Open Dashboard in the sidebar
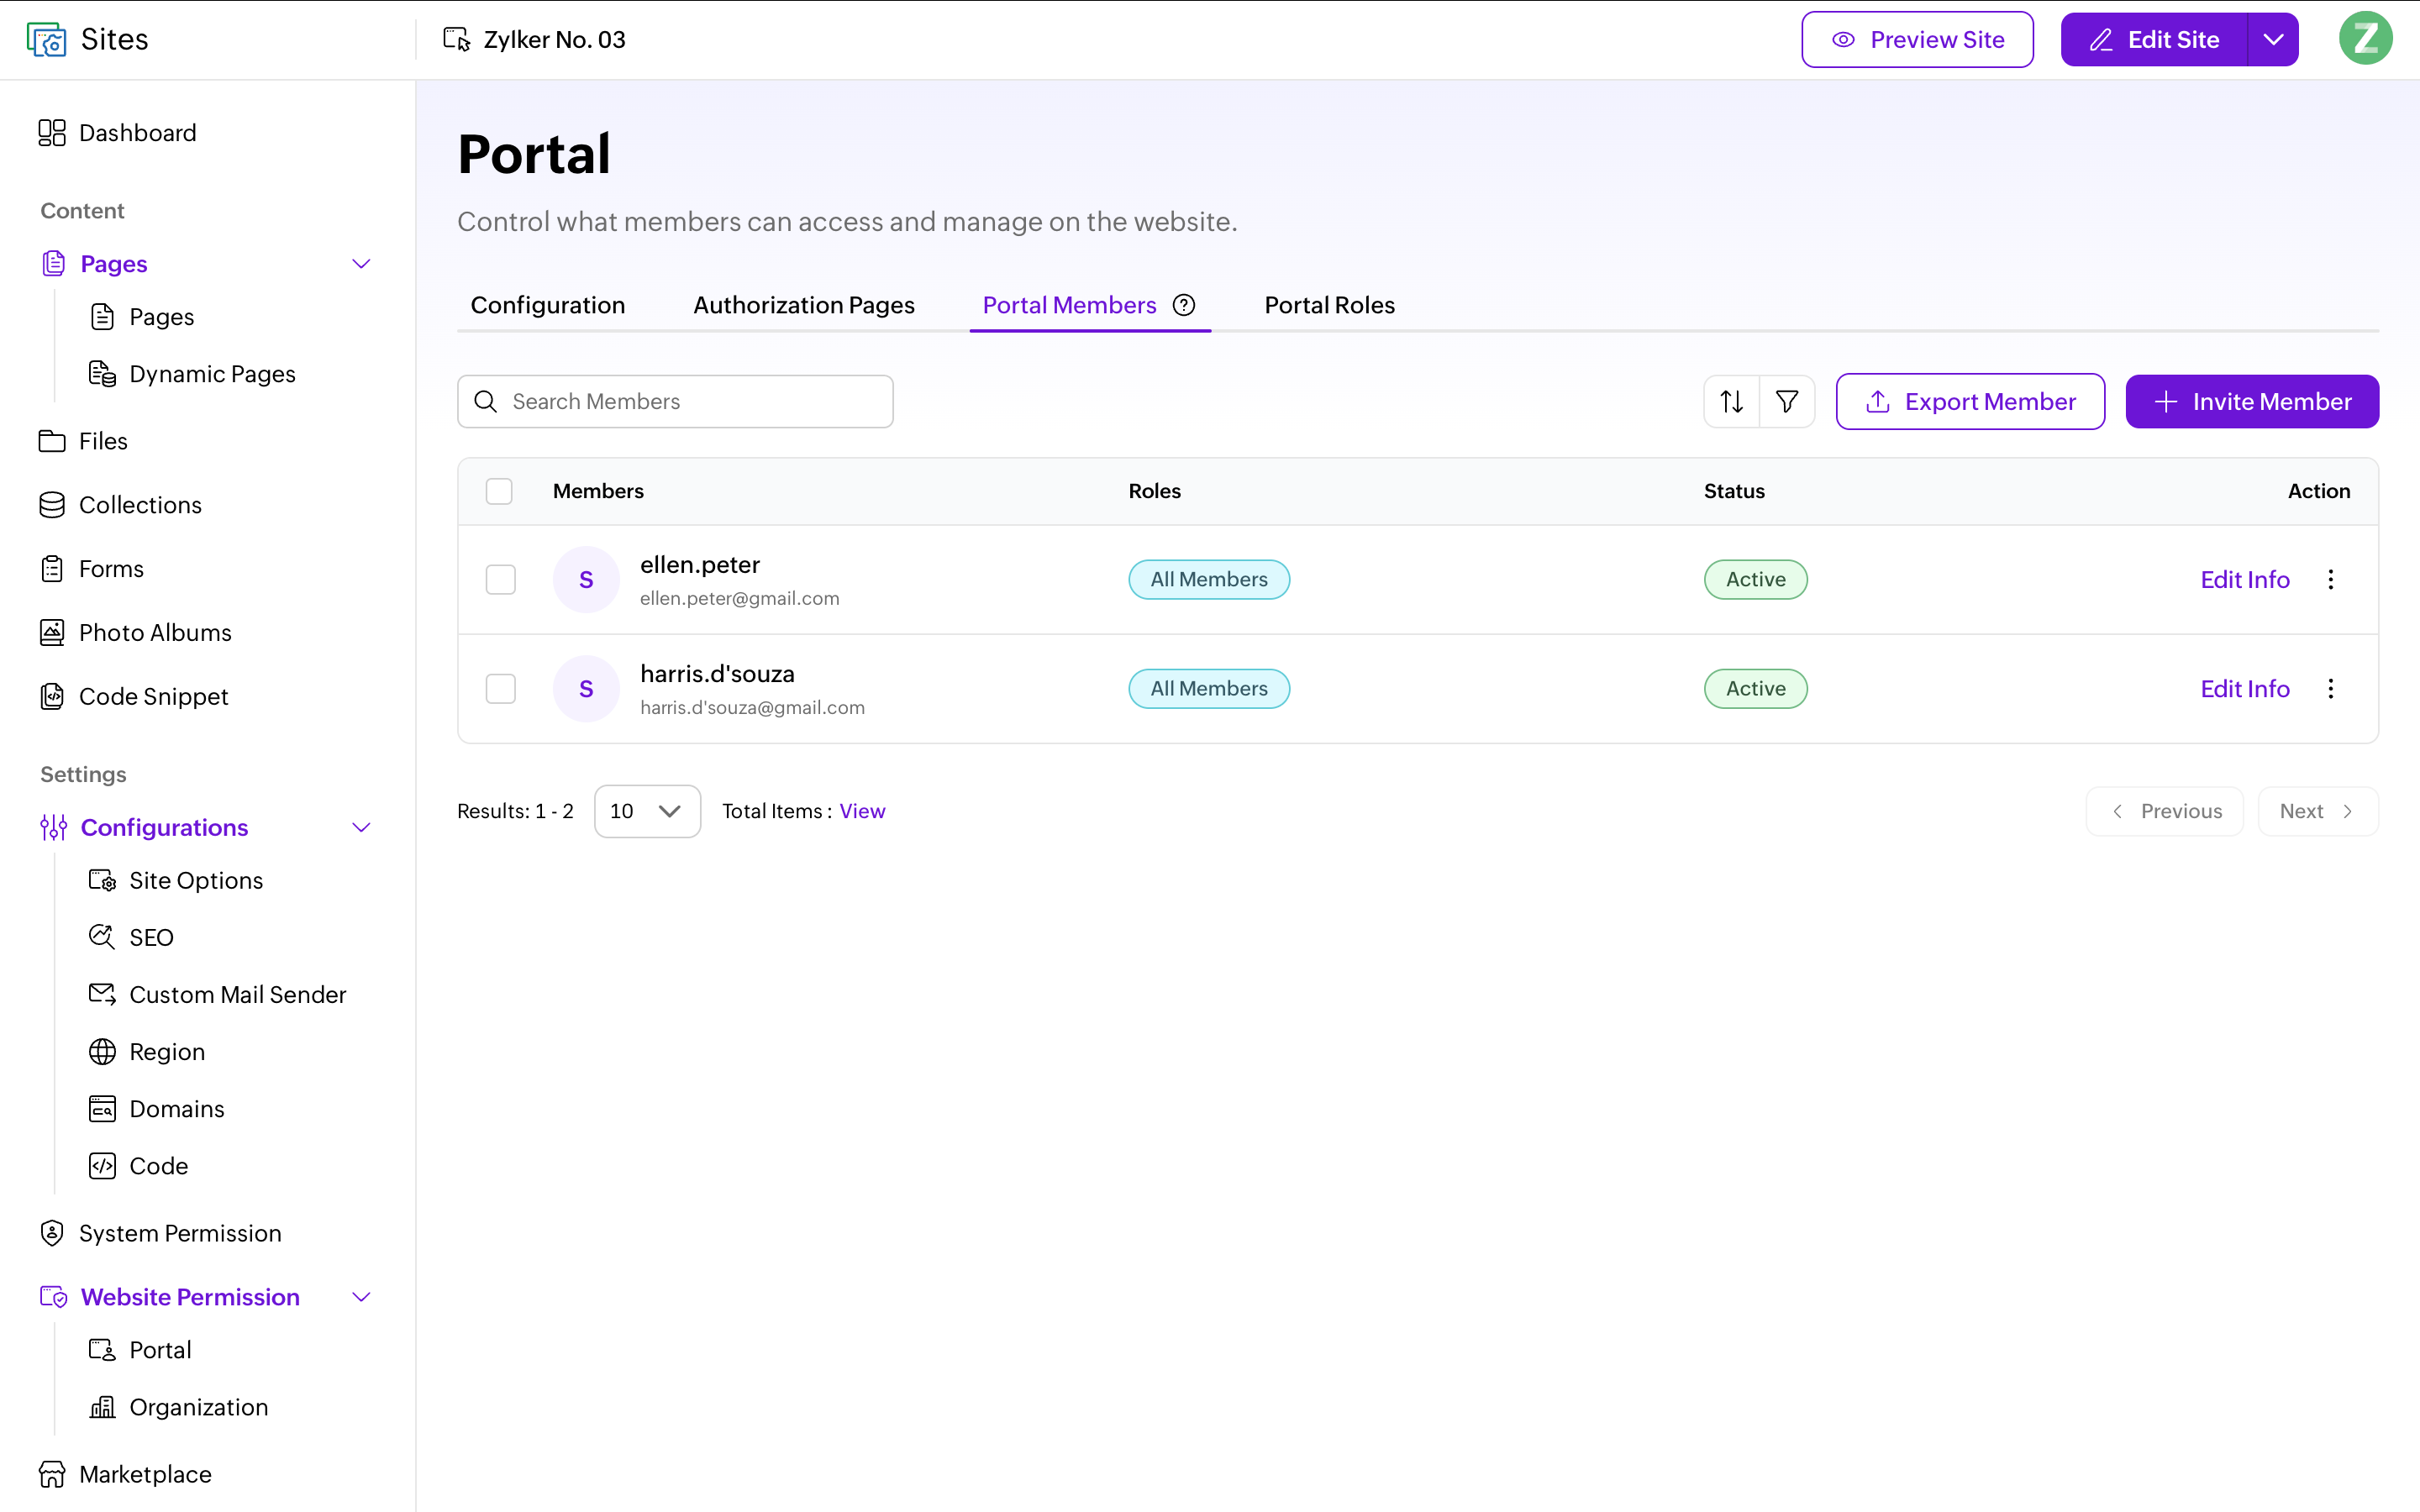 [118, 133]
